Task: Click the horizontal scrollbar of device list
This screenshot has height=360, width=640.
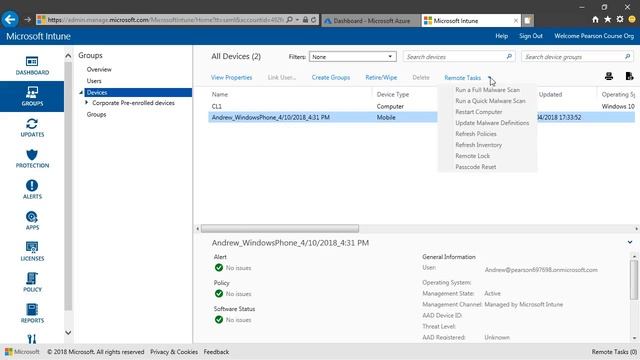Action: pyautogui.click(x=280, y=229)
